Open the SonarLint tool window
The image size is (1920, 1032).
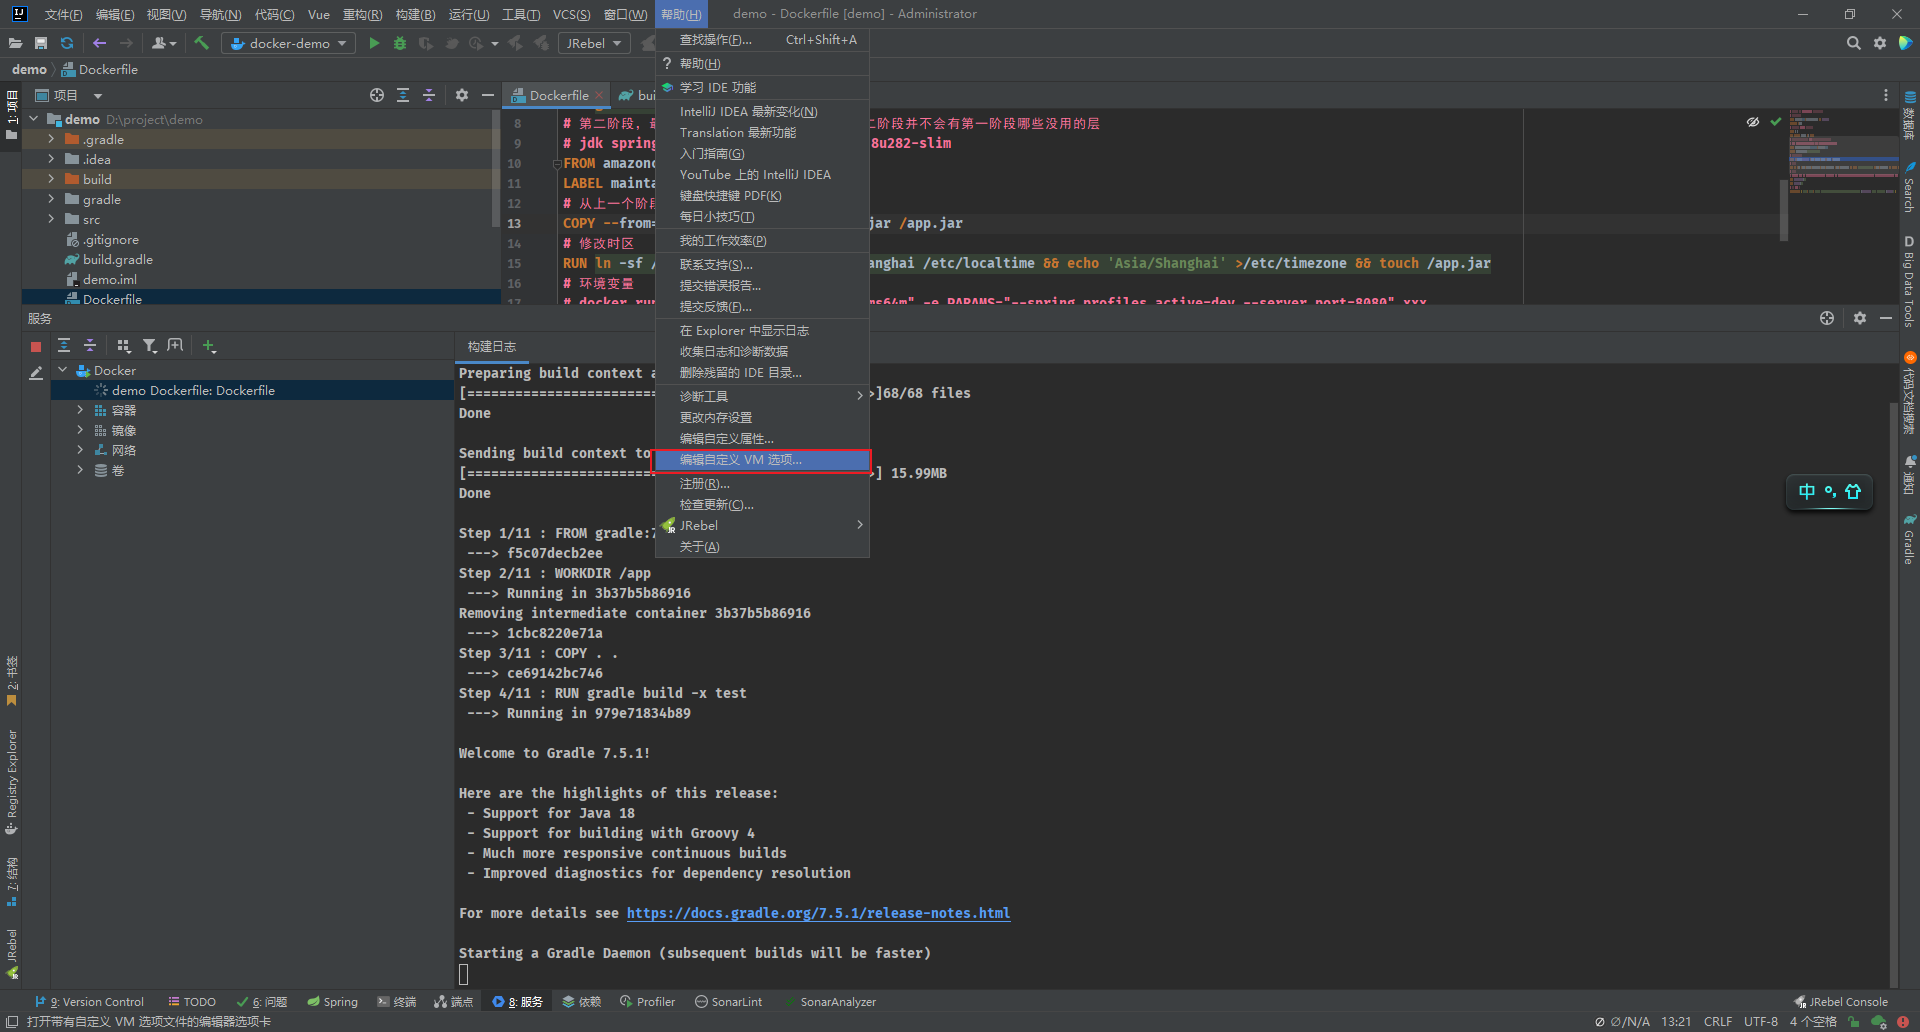coord(728,1001)
